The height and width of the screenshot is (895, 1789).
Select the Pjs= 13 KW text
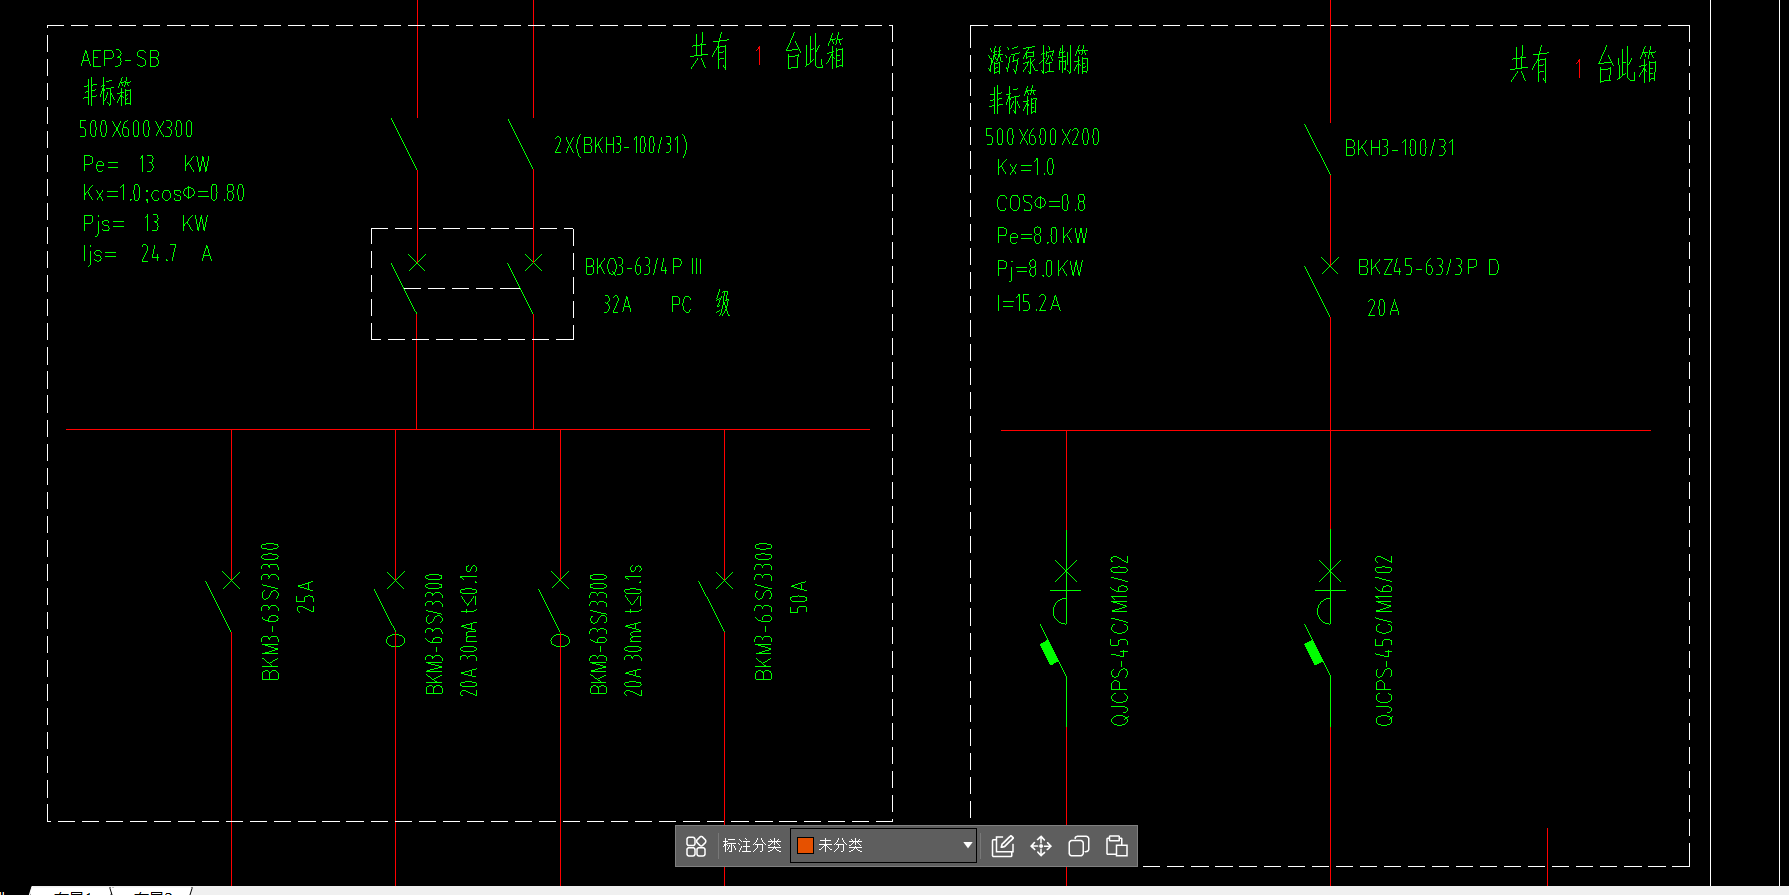click(145, 223)
